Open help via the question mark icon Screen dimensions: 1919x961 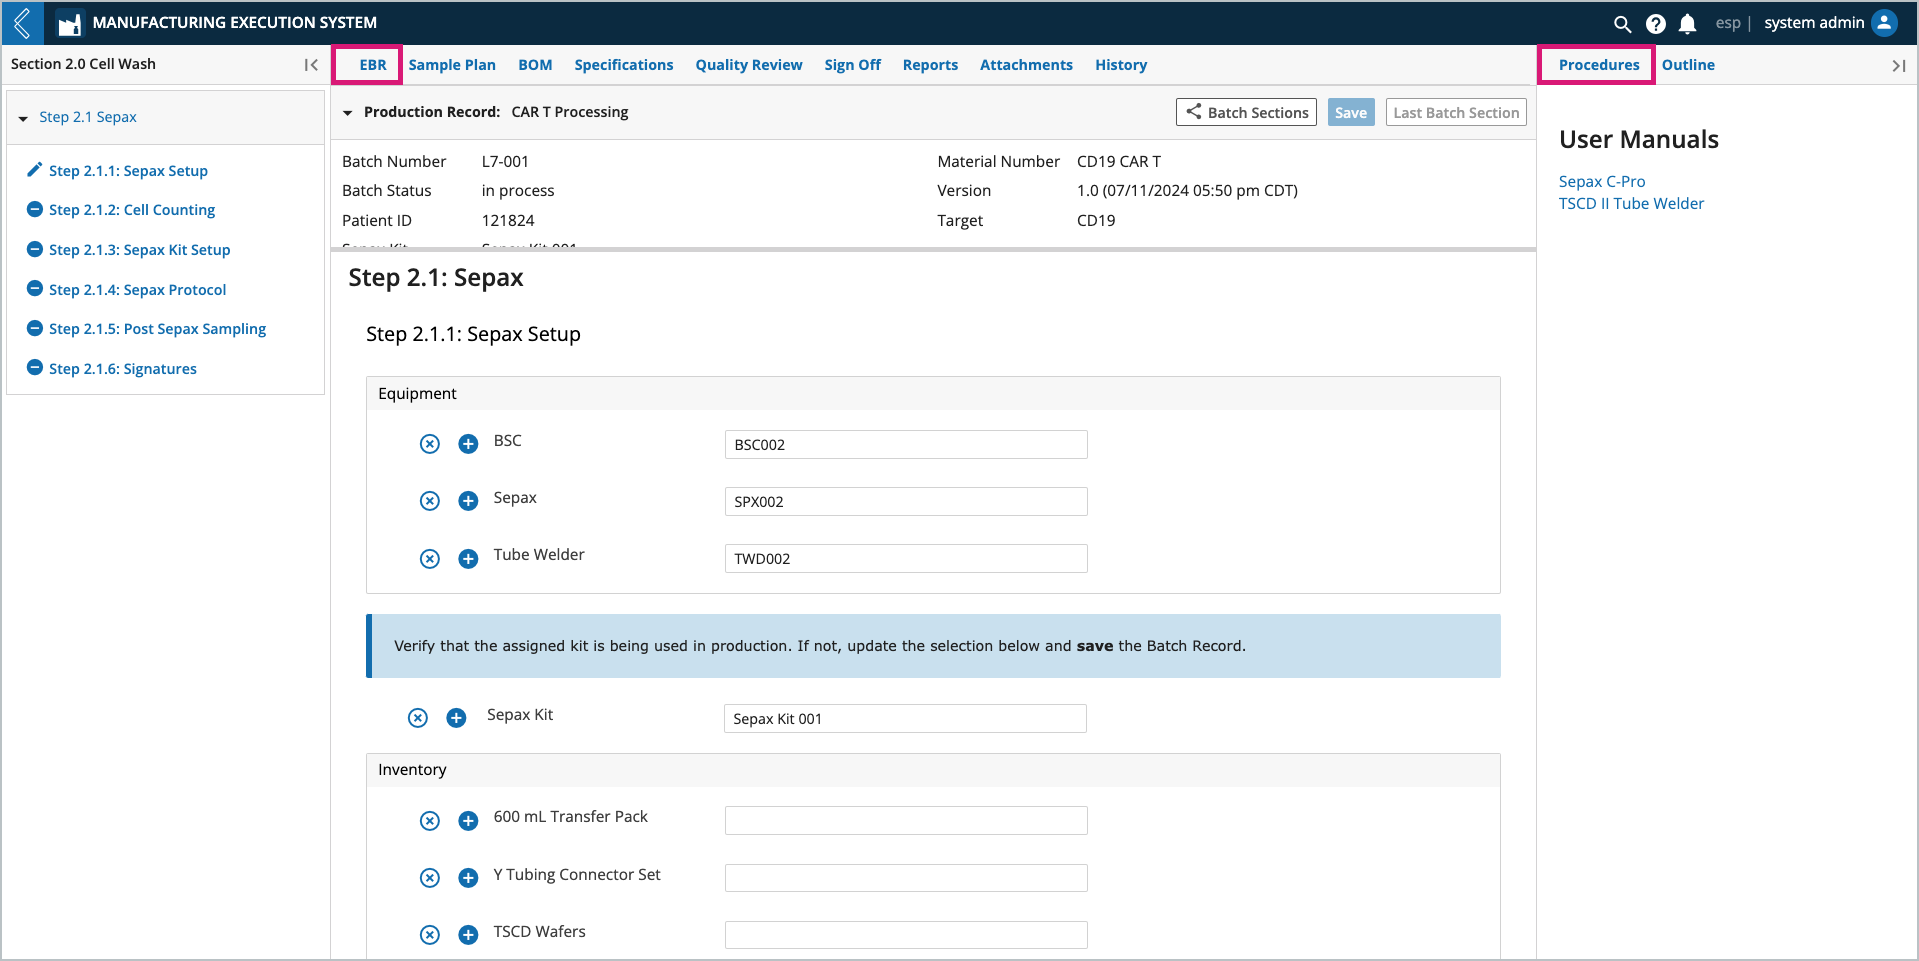pos(1656,24)
